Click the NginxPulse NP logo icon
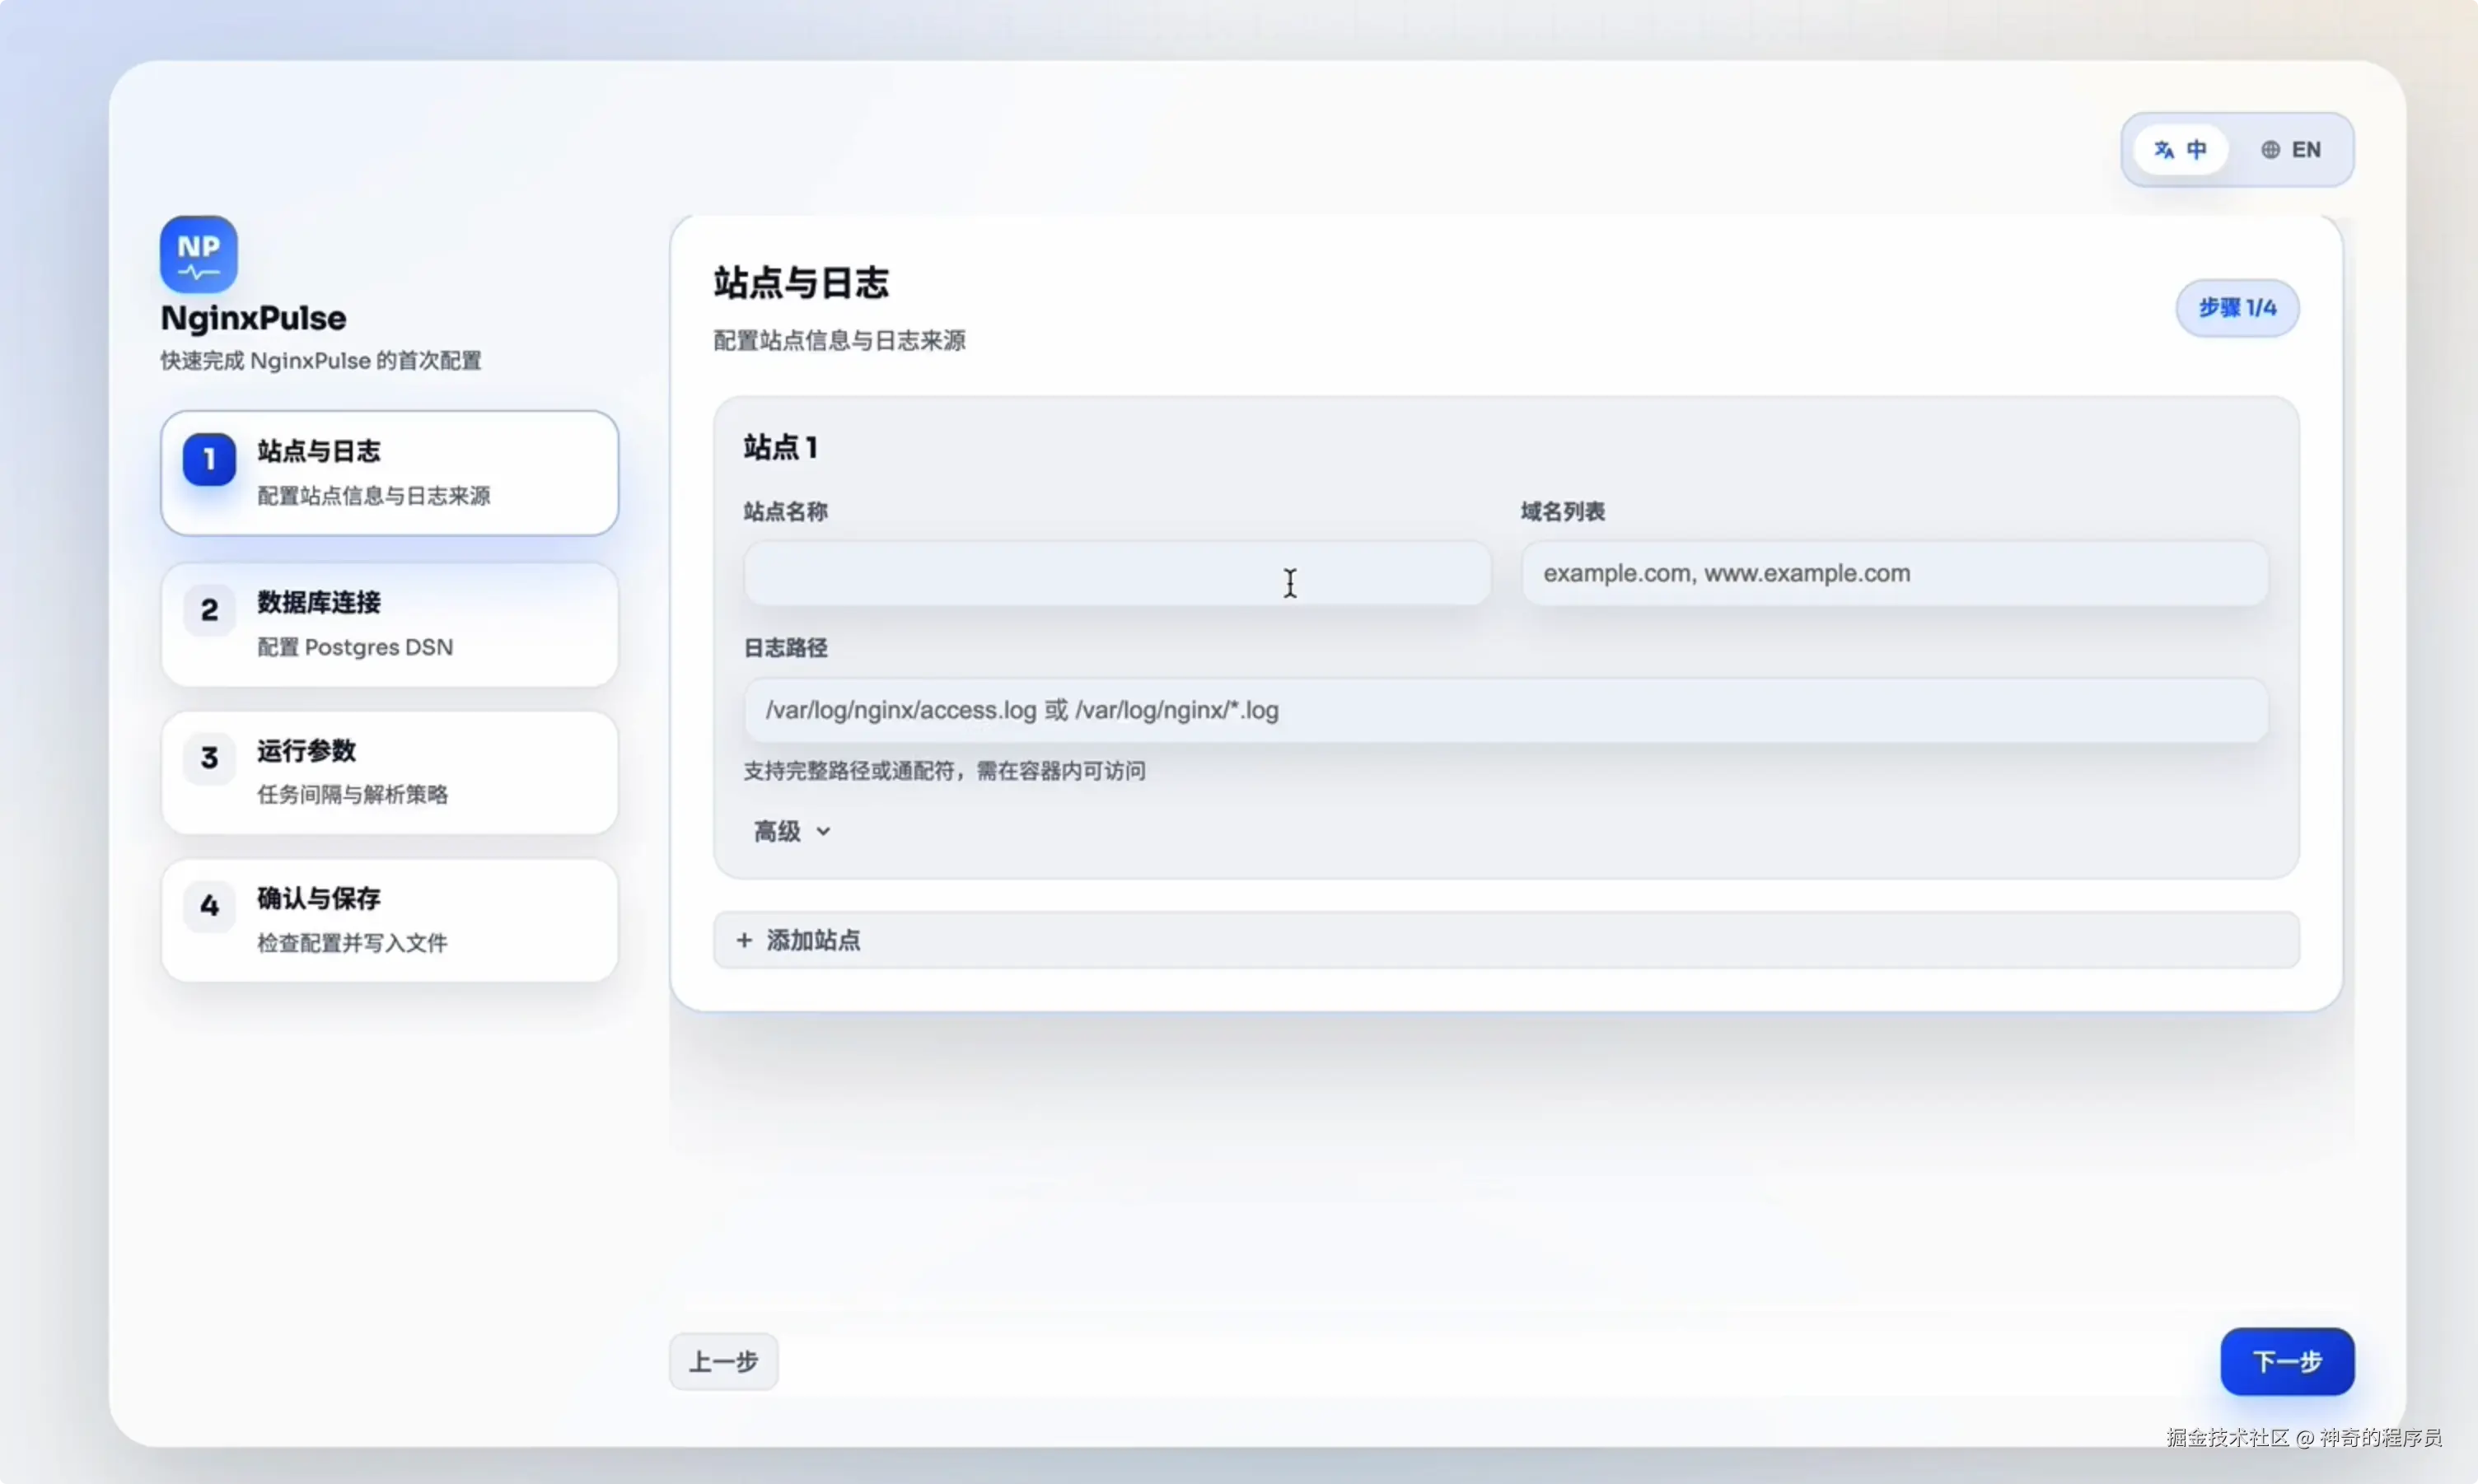Viewport: 2478px width, 1484px height. click(x=198, y=254)
